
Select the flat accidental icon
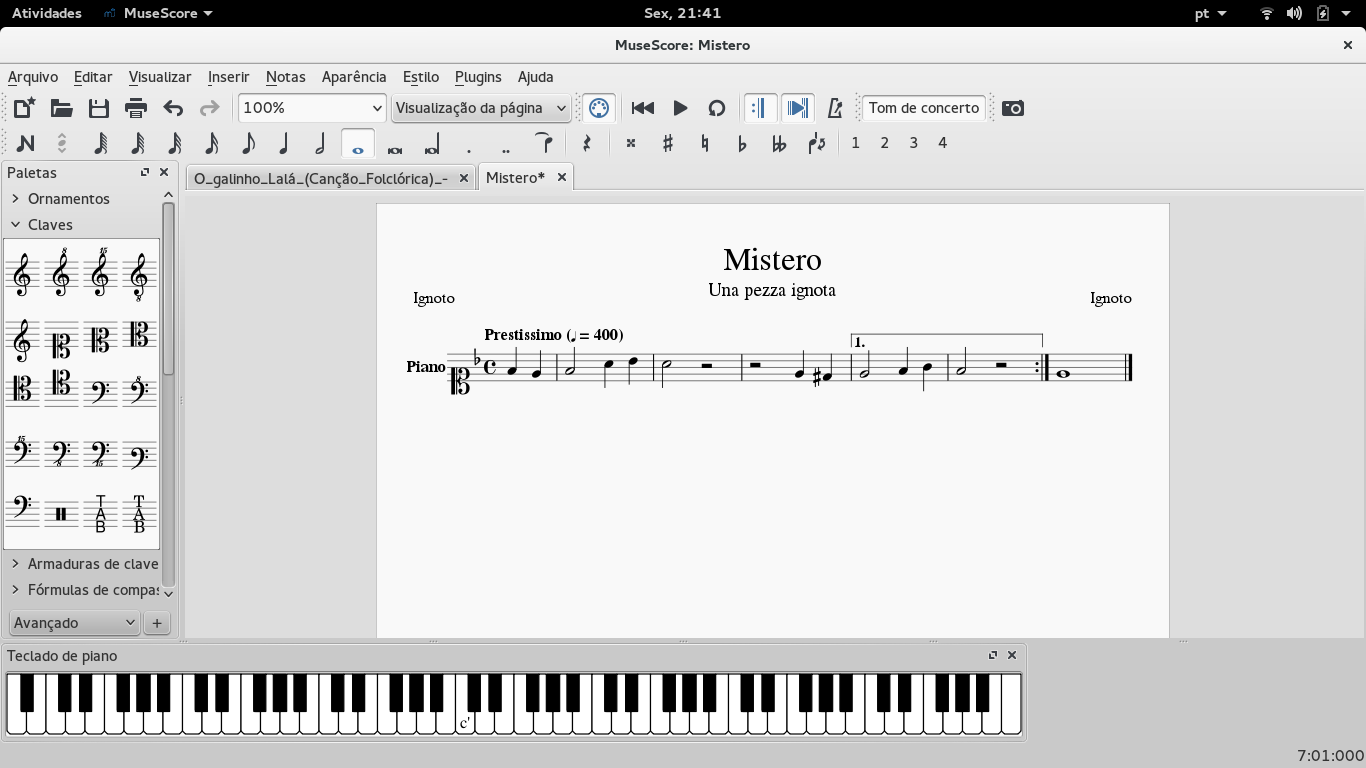741,143
